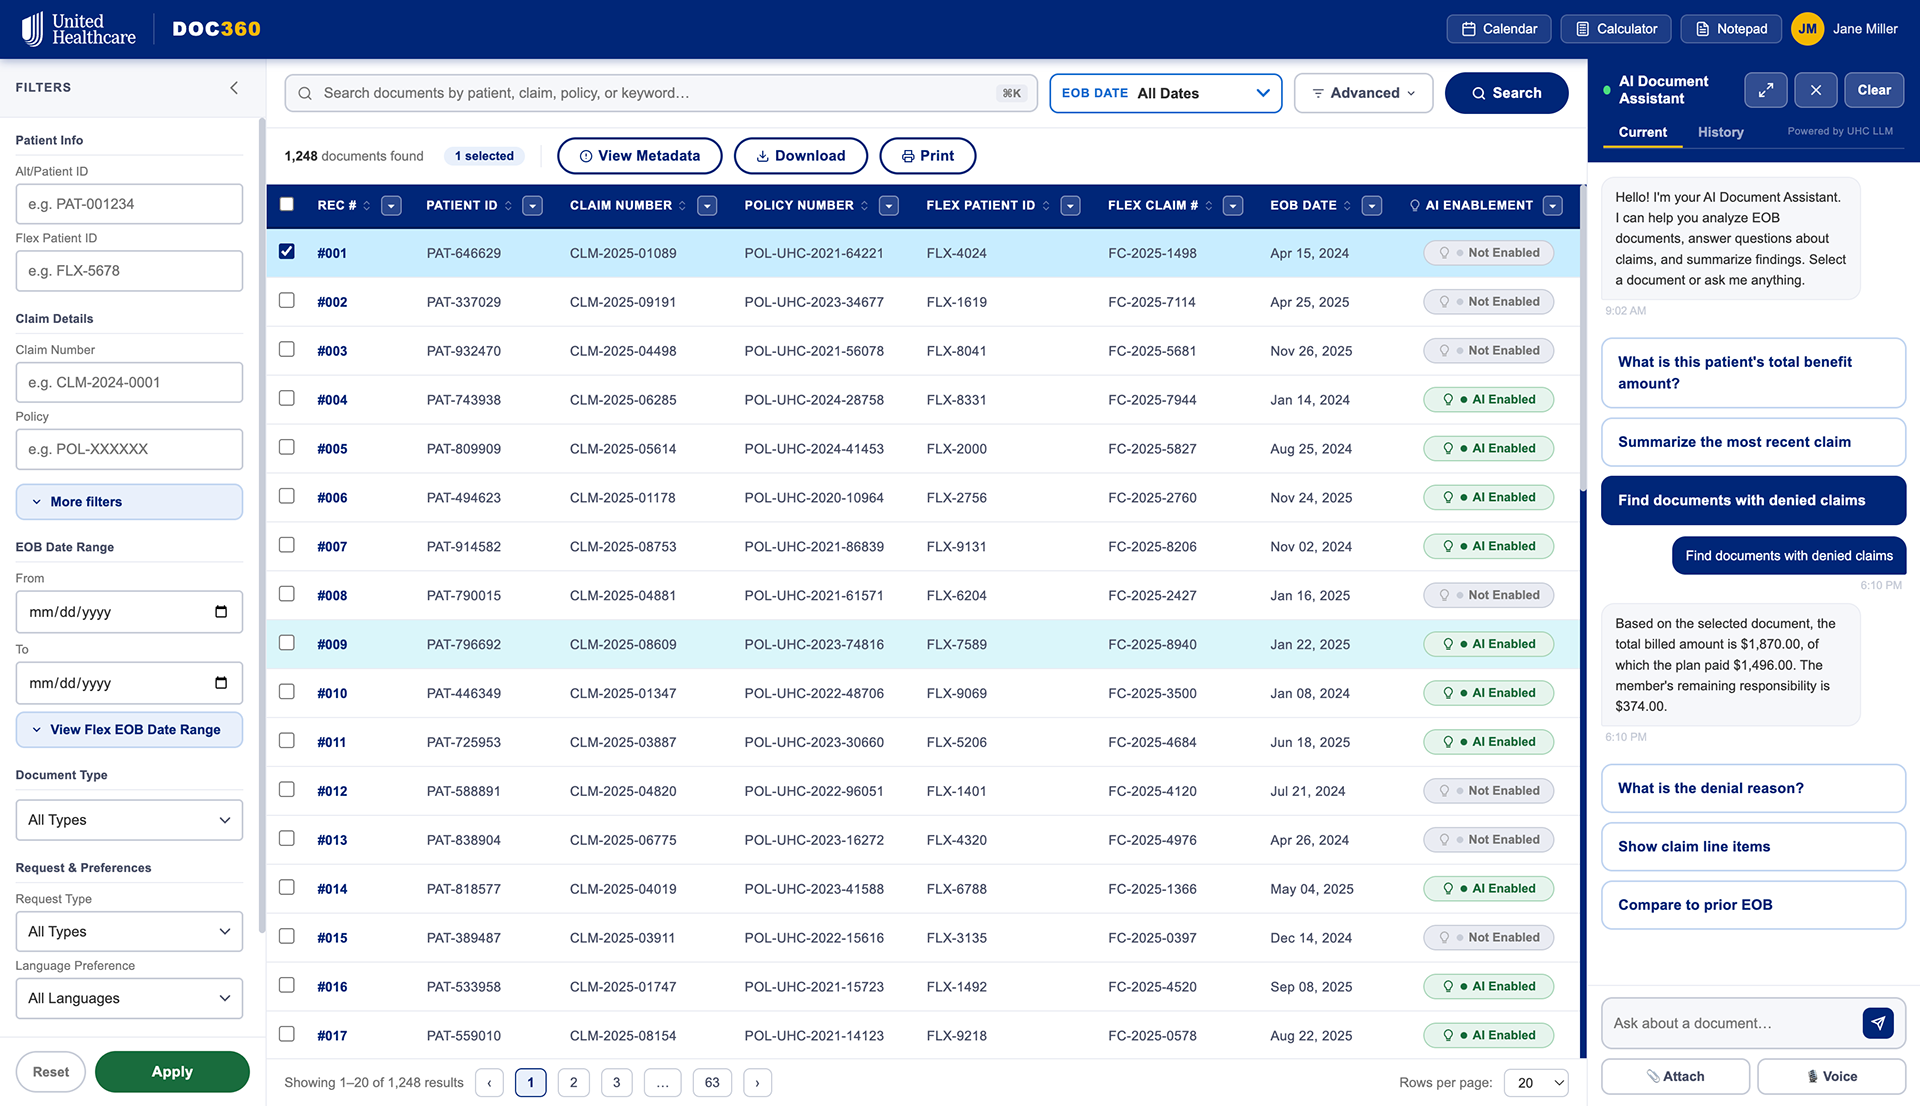This screenshot has width=1920, height=1106.
Task: Click the Apply filters button
Action: pyautogui.click(x=171, y=1071)
